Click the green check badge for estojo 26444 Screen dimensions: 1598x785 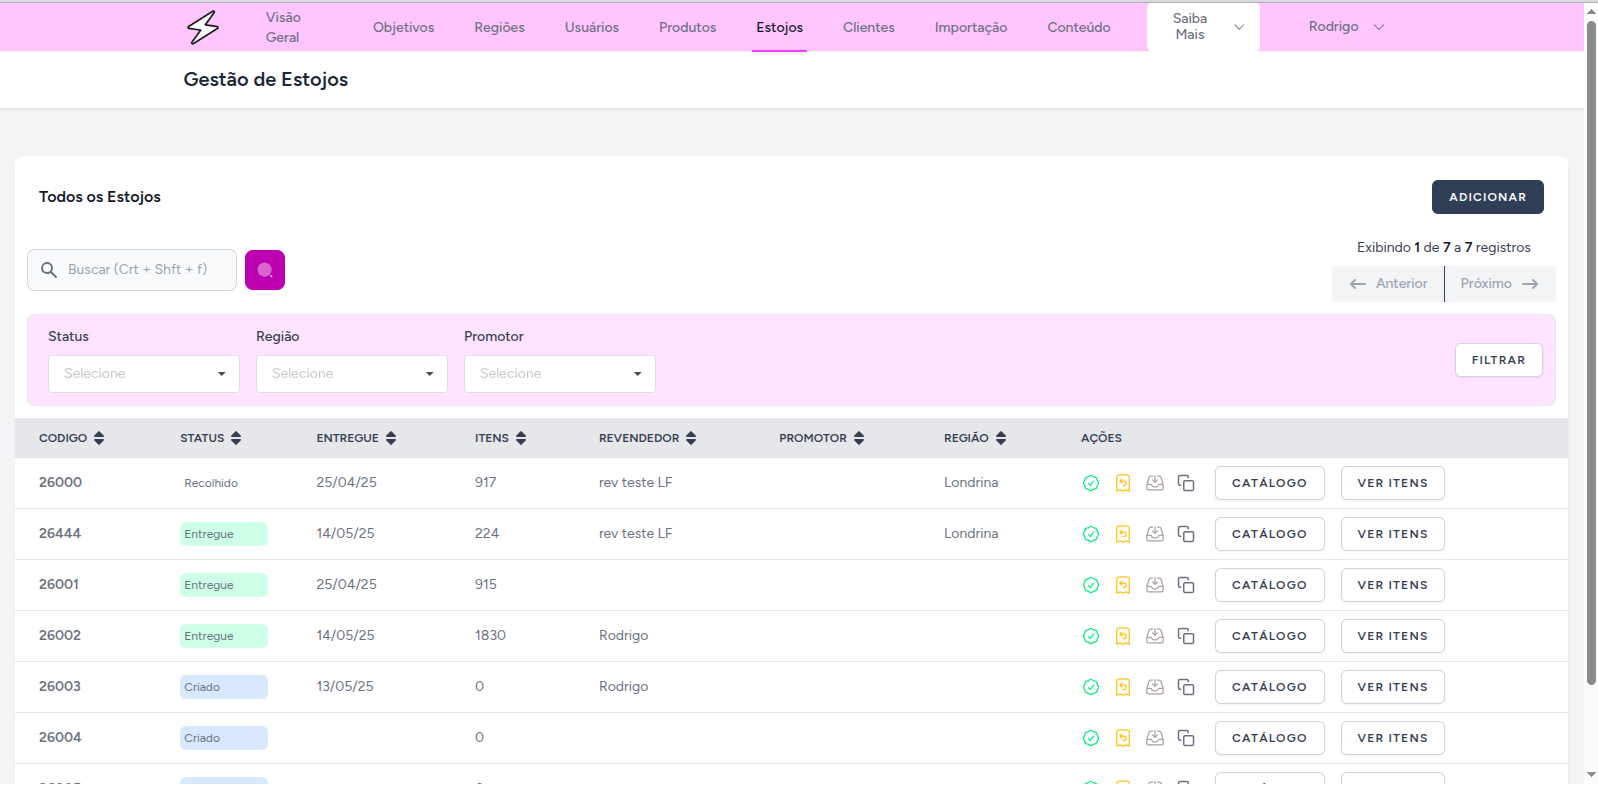(x=1091, y=534)
